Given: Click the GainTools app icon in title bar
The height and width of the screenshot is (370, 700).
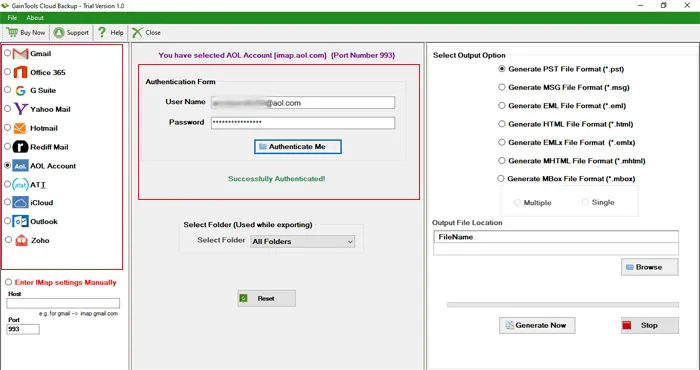Looking at the screenshot, I should (5, 6).
